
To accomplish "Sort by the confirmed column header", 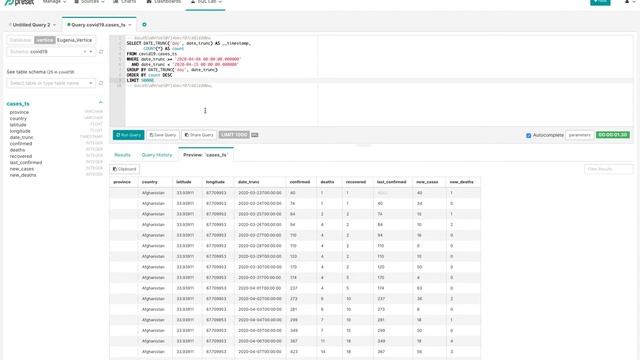I will click(300, 182).
